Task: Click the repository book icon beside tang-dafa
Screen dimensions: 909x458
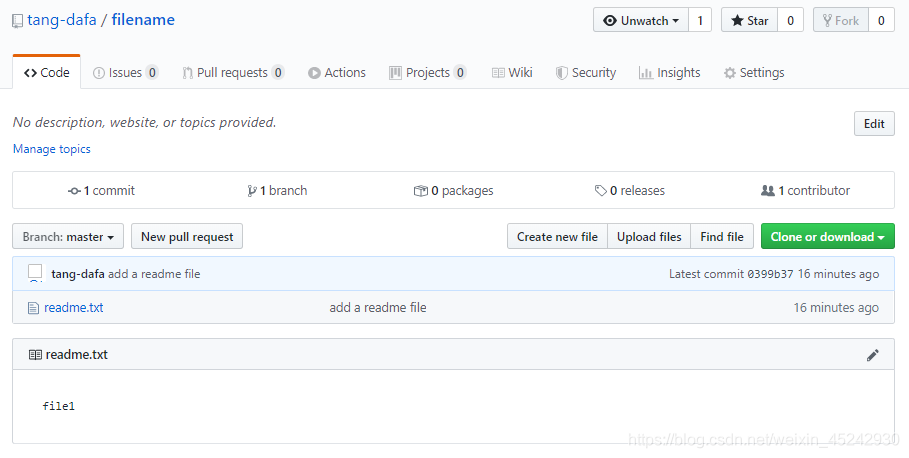Action: pos(18,21)
